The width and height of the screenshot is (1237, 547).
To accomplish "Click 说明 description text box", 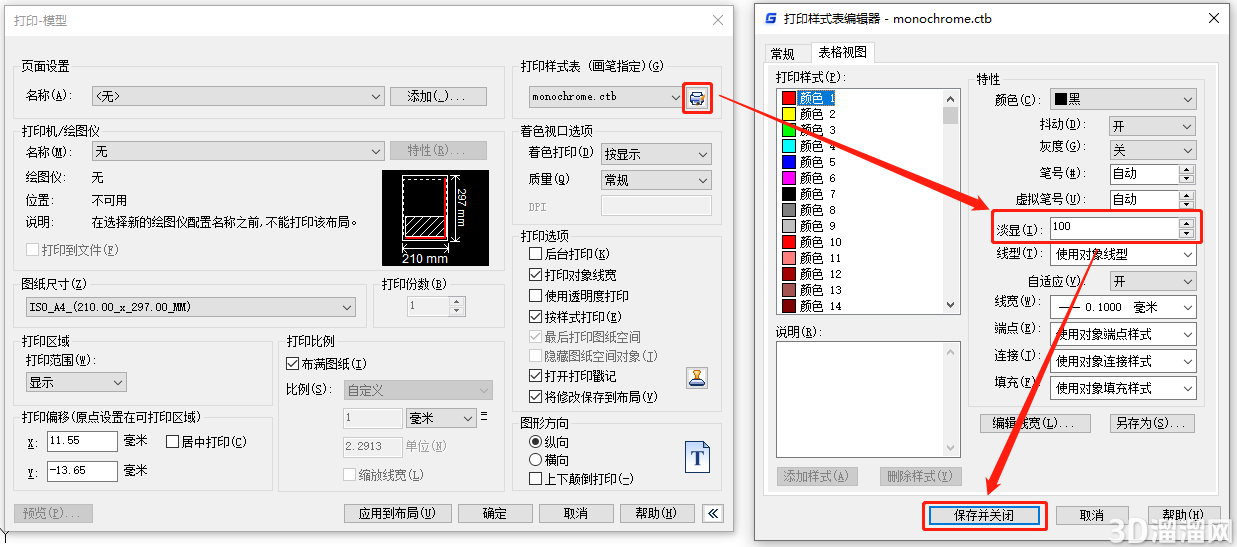I will (x=867, y=399).
